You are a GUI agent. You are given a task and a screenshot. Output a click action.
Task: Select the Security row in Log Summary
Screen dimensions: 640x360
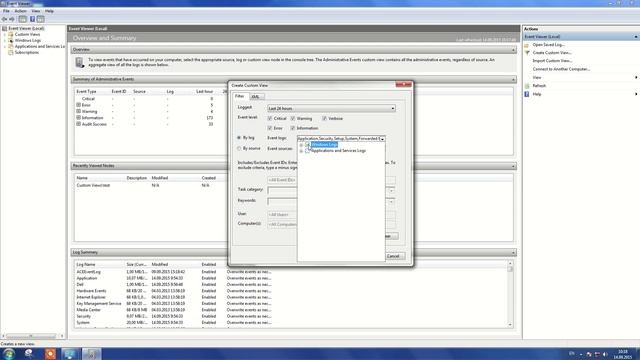tap(173, 316)
